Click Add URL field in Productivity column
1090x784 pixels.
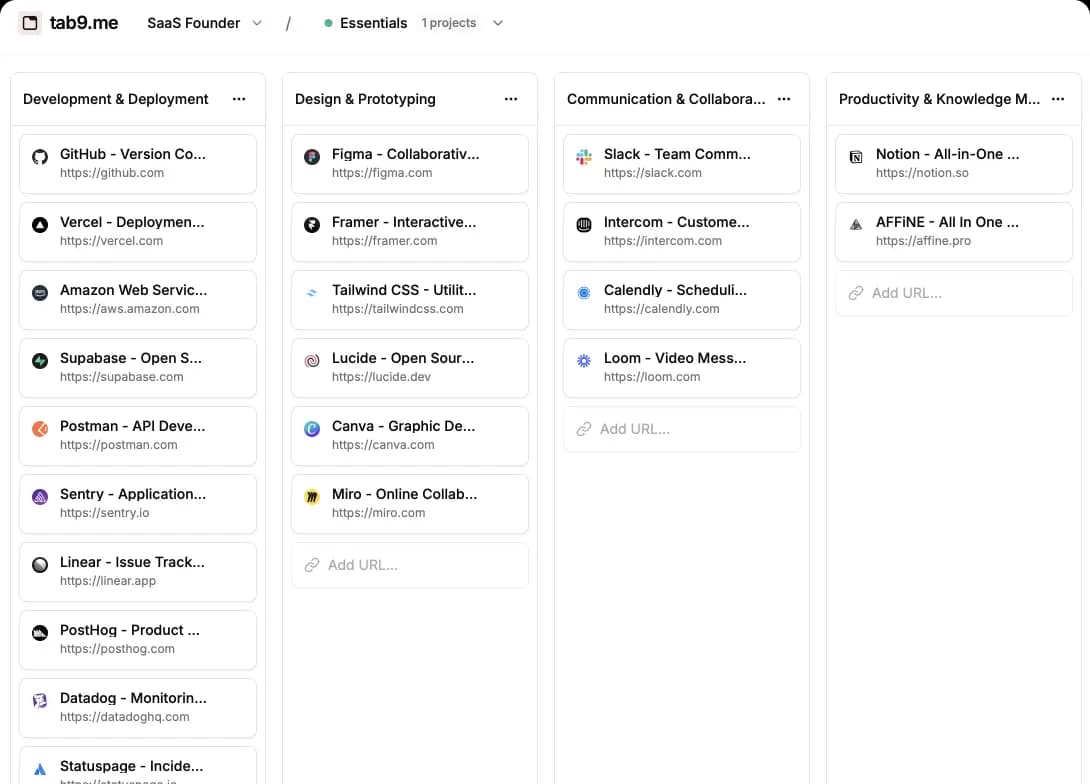click(x=954, y=293)
